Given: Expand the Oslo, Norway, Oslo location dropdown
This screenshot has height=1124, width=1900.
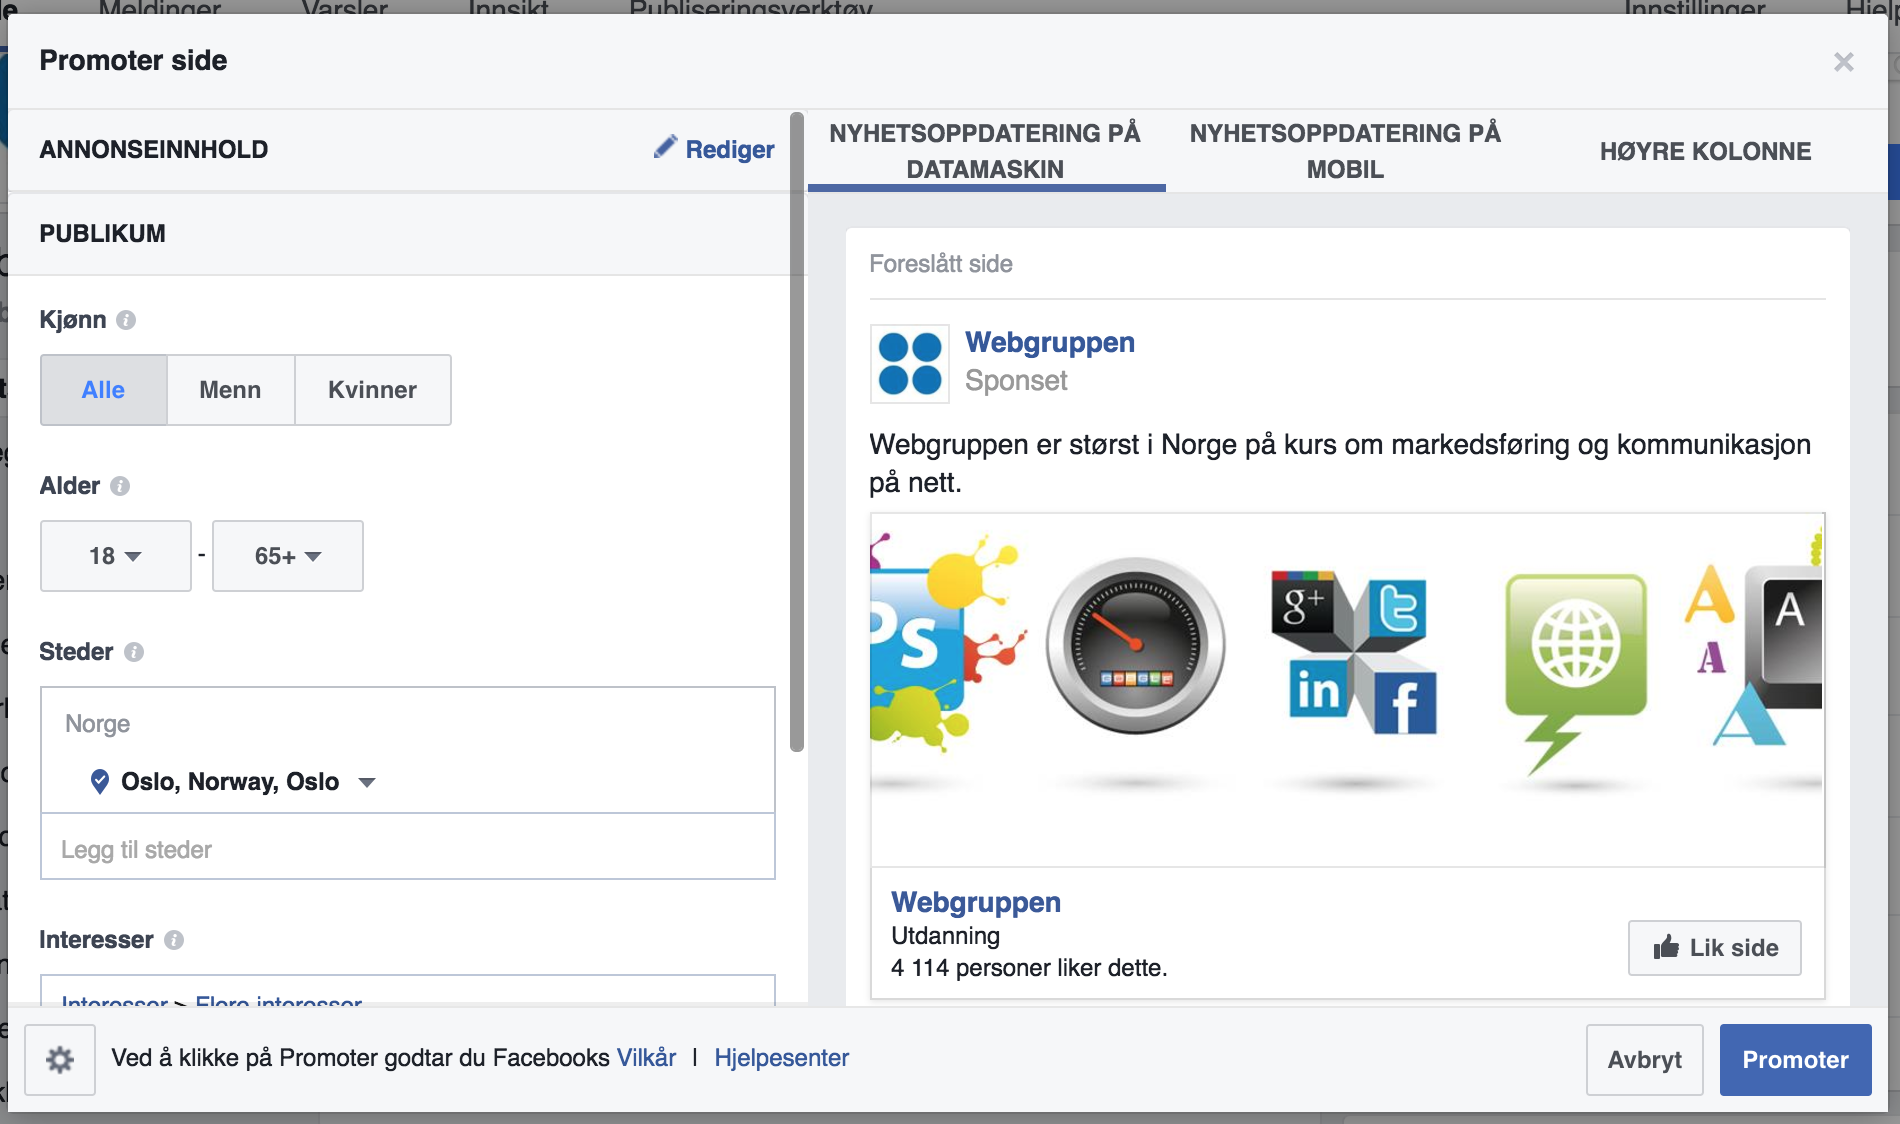Looking at the screenshot, I should [367, 782].
